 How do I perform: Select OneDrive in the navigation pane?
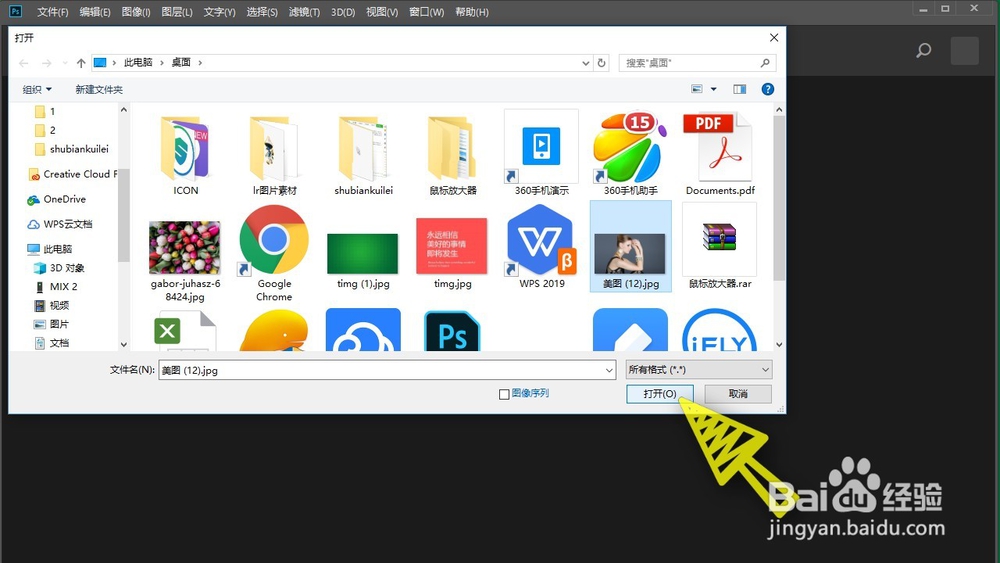pos(57,200)
